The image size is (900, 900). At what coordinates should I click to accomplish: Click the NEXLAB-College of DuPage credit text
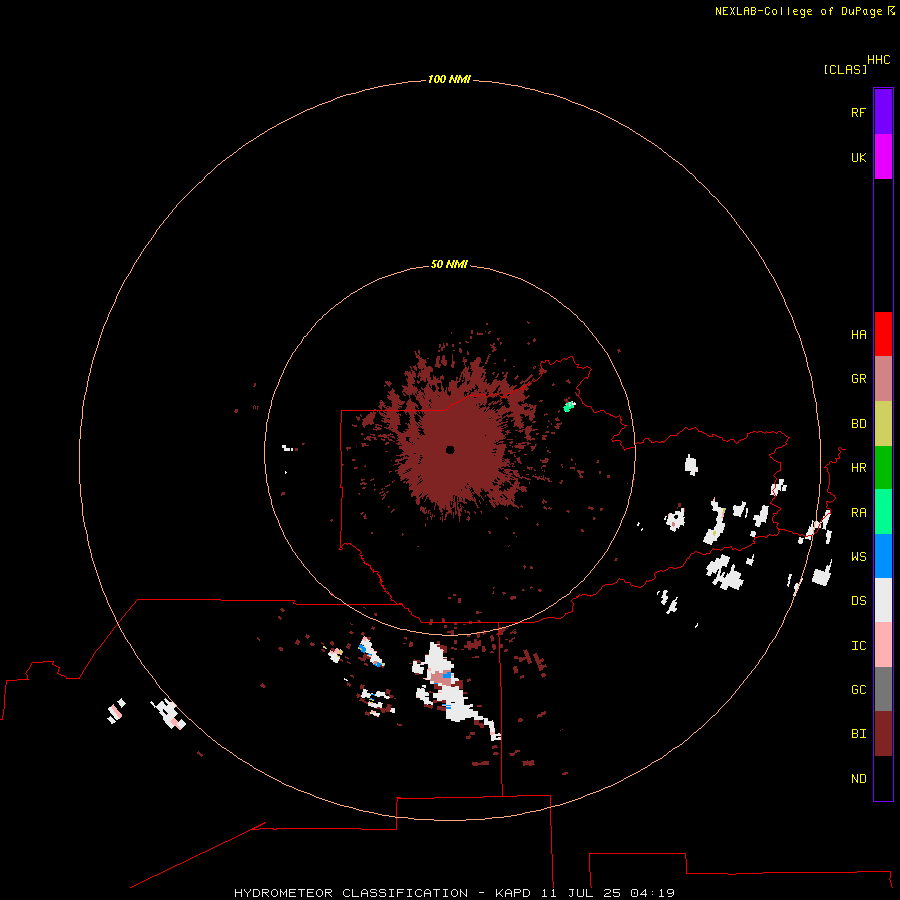tap(798, 11)
